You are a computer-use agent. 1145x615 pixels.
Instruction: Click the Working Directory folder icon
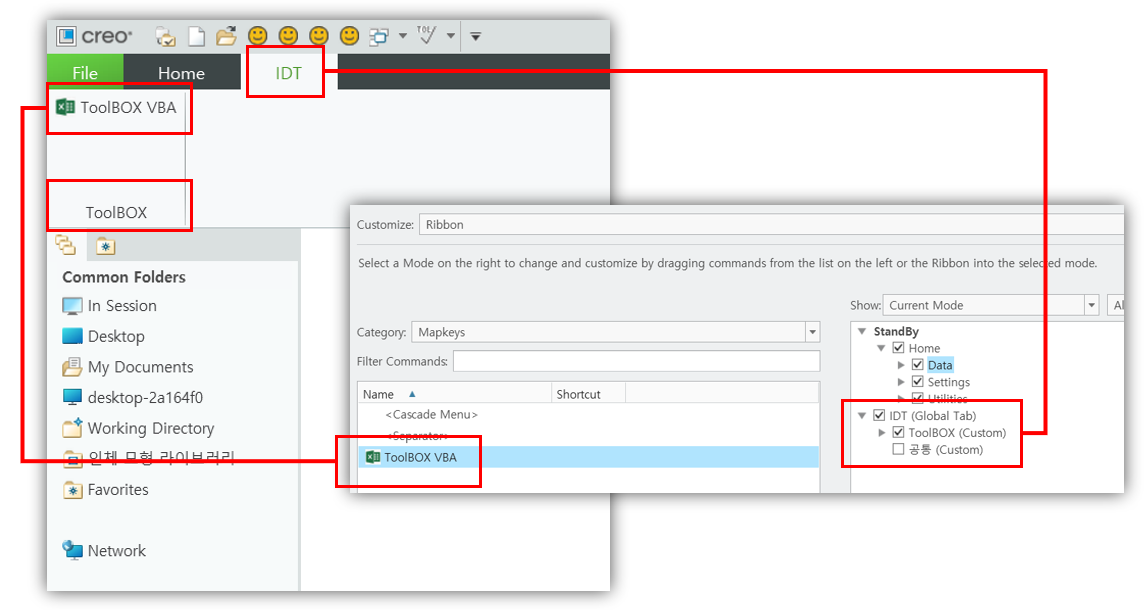pyautogui.click(x=72, y=427)
